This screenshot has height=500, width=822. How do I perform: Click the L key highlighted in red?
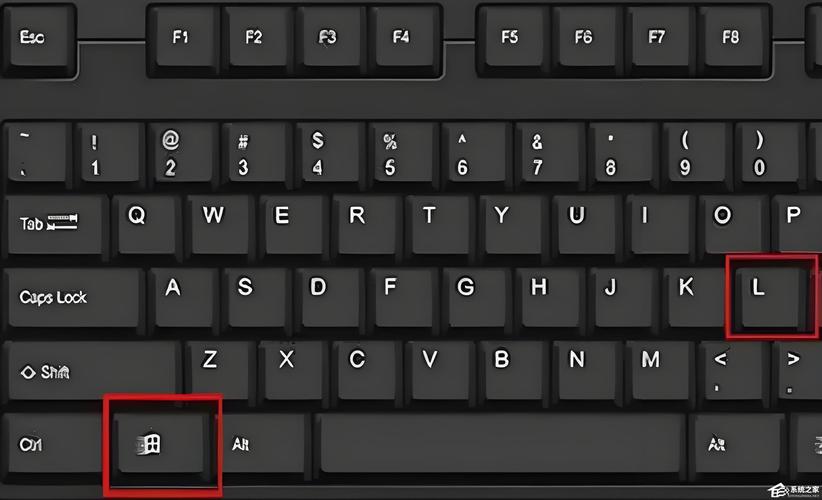(x=772, y=298)
